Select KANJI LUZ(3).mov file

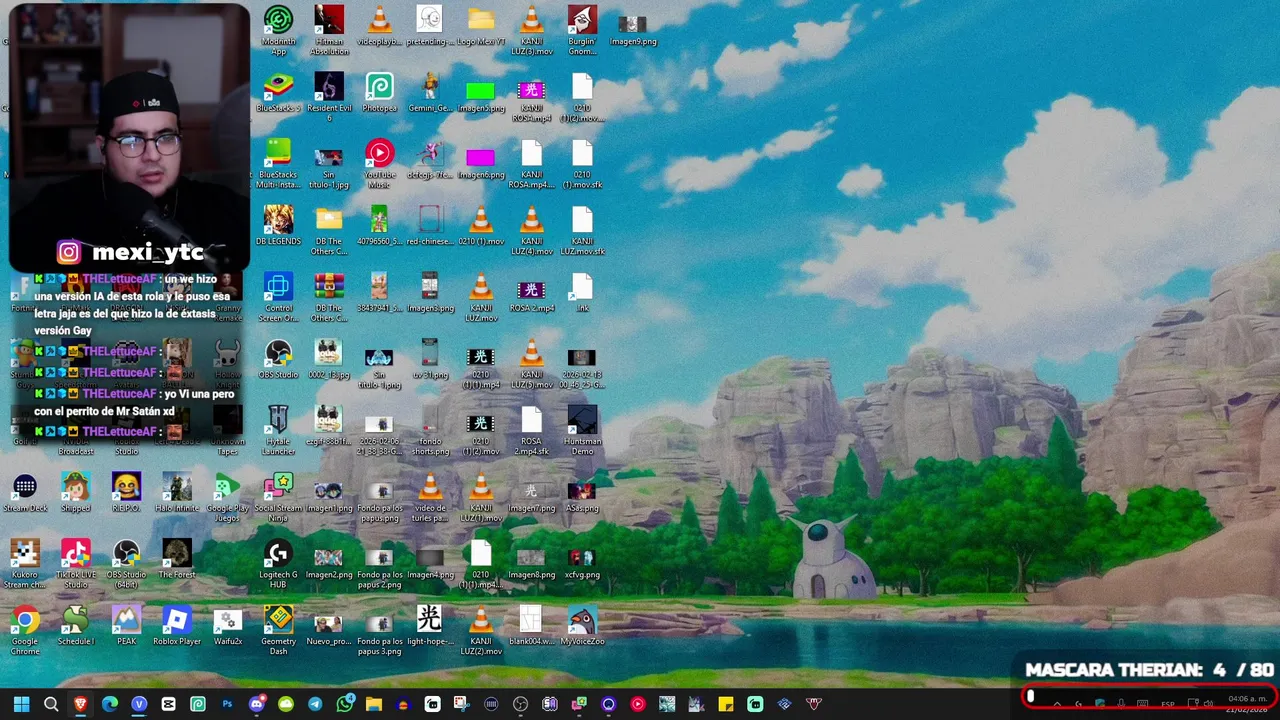click(531, 30)
